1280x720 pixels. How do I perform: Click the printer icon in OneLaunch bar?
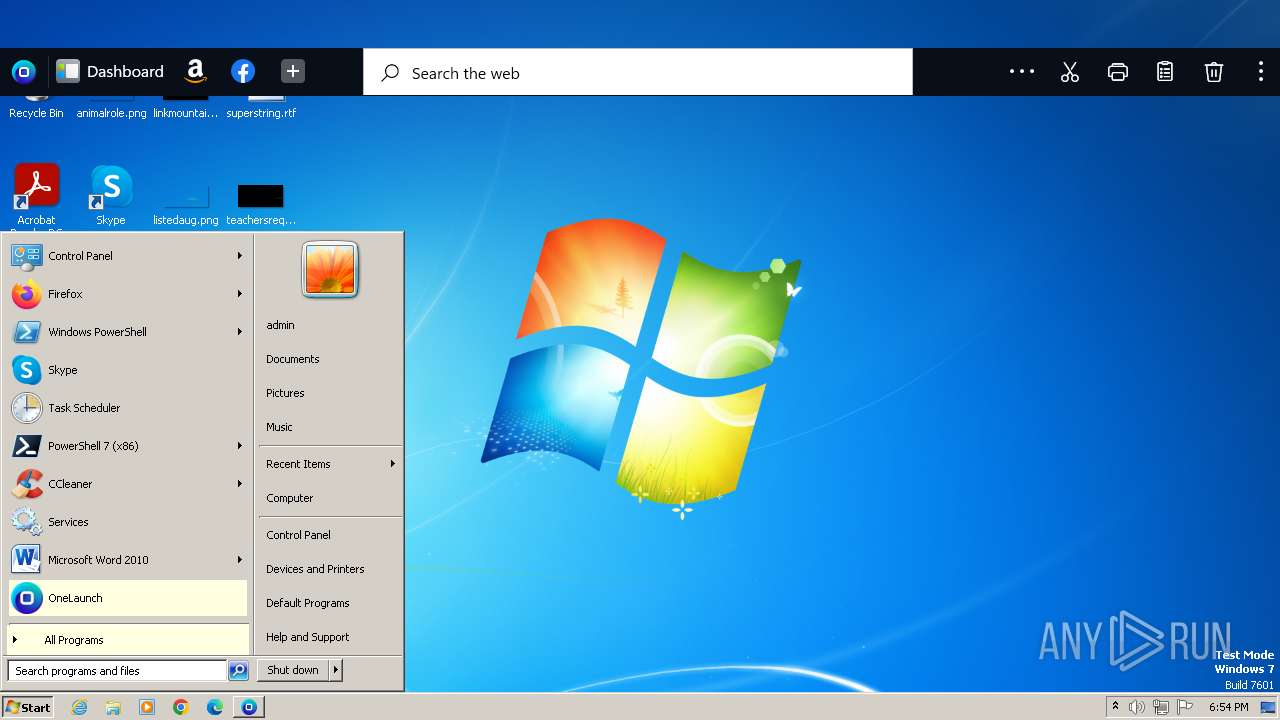point(1118,72)
